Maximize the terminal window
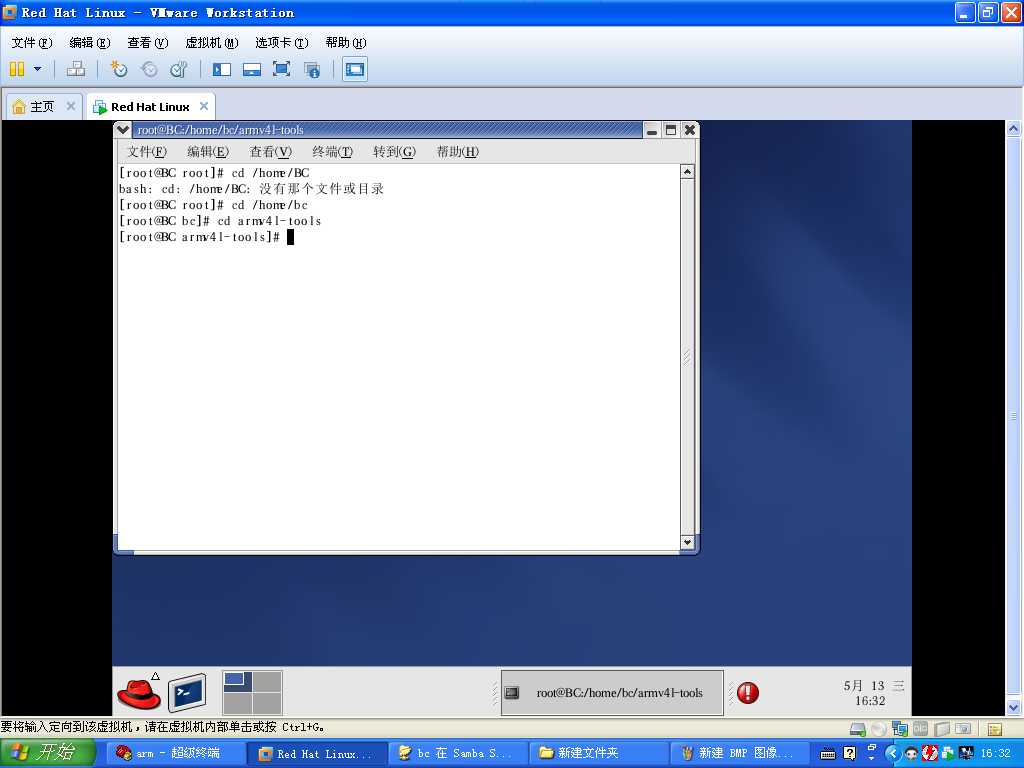Image resolution: width=1024 pixels, height=768 pixels. tap(671, 130)
